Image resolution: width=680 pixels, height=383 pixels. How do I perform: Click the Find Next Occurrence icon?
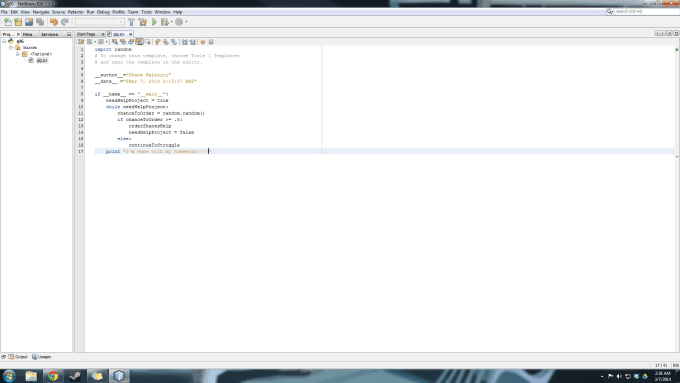(x=131, y=42)
